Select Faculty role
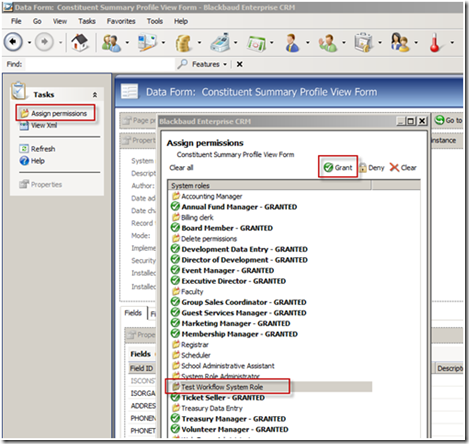Viewport: 469px width, 444px height. [x=187, y=292]
